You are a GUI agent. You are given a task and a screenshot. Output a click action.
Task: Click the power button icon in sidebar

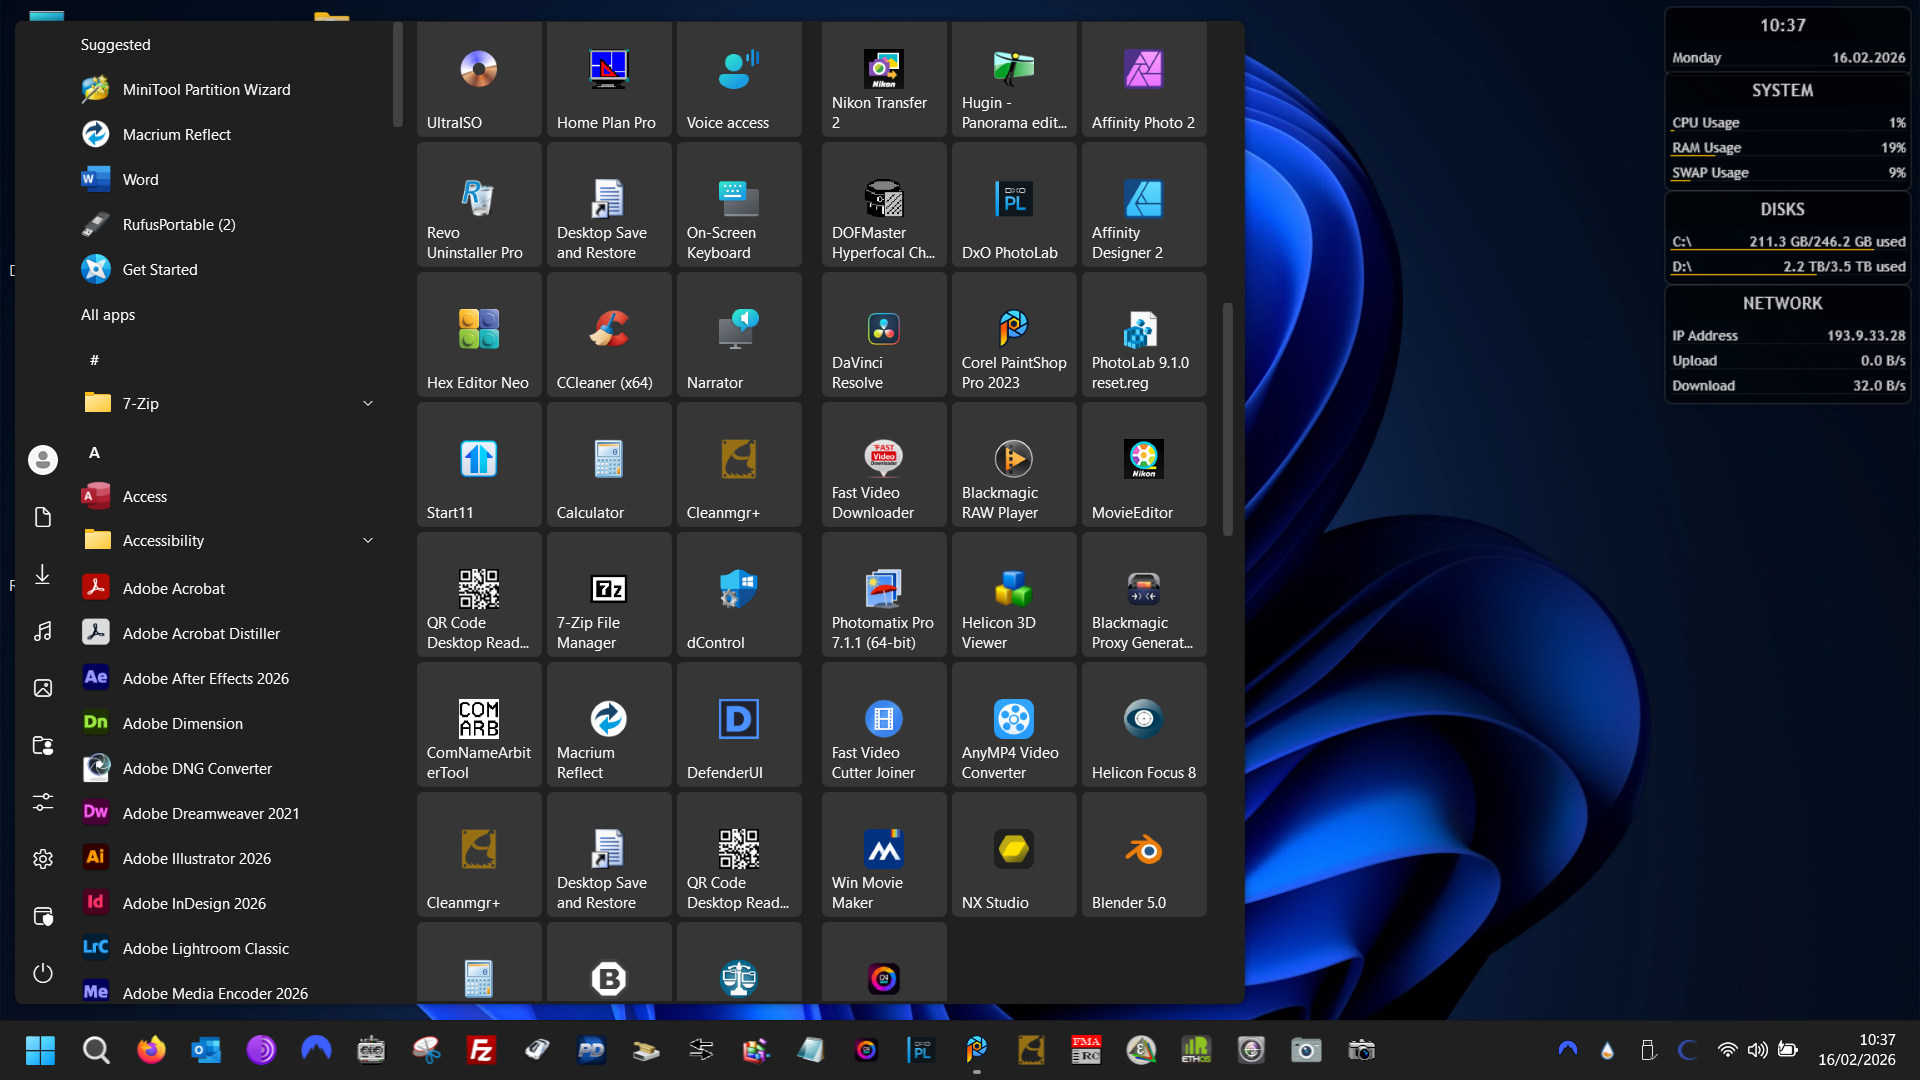tap(42, 973)
